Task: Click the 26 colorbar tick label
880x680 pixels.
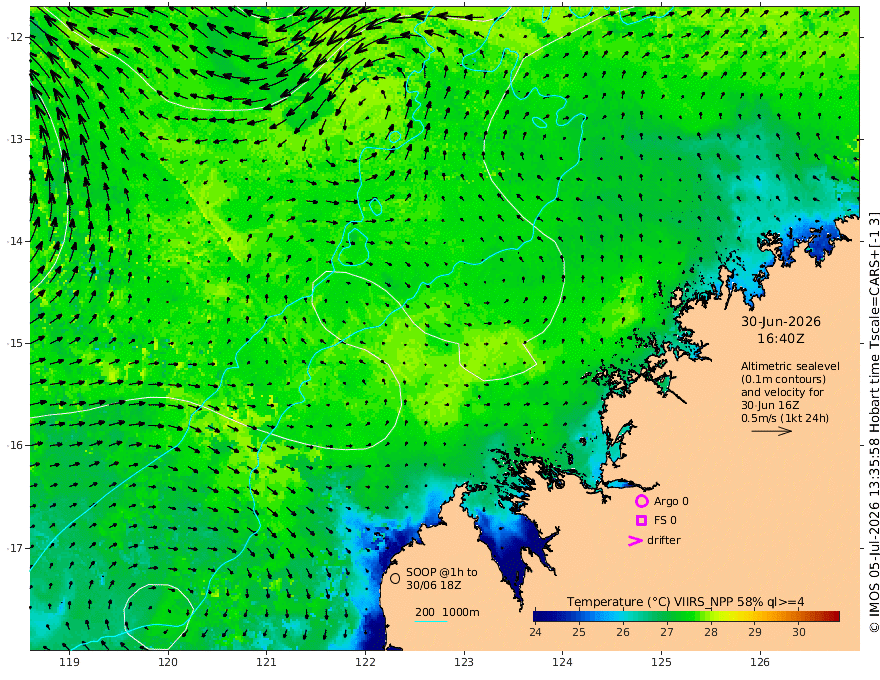Action: [x=623, y=632]
